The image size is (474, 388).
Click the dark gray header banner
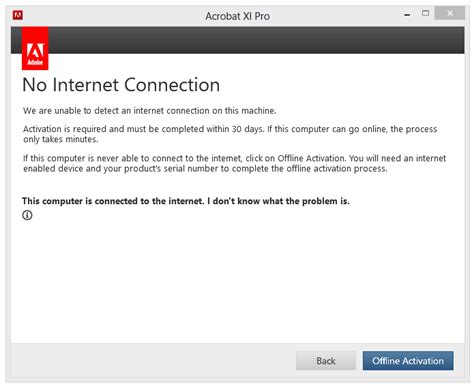[x=256, y=40]
